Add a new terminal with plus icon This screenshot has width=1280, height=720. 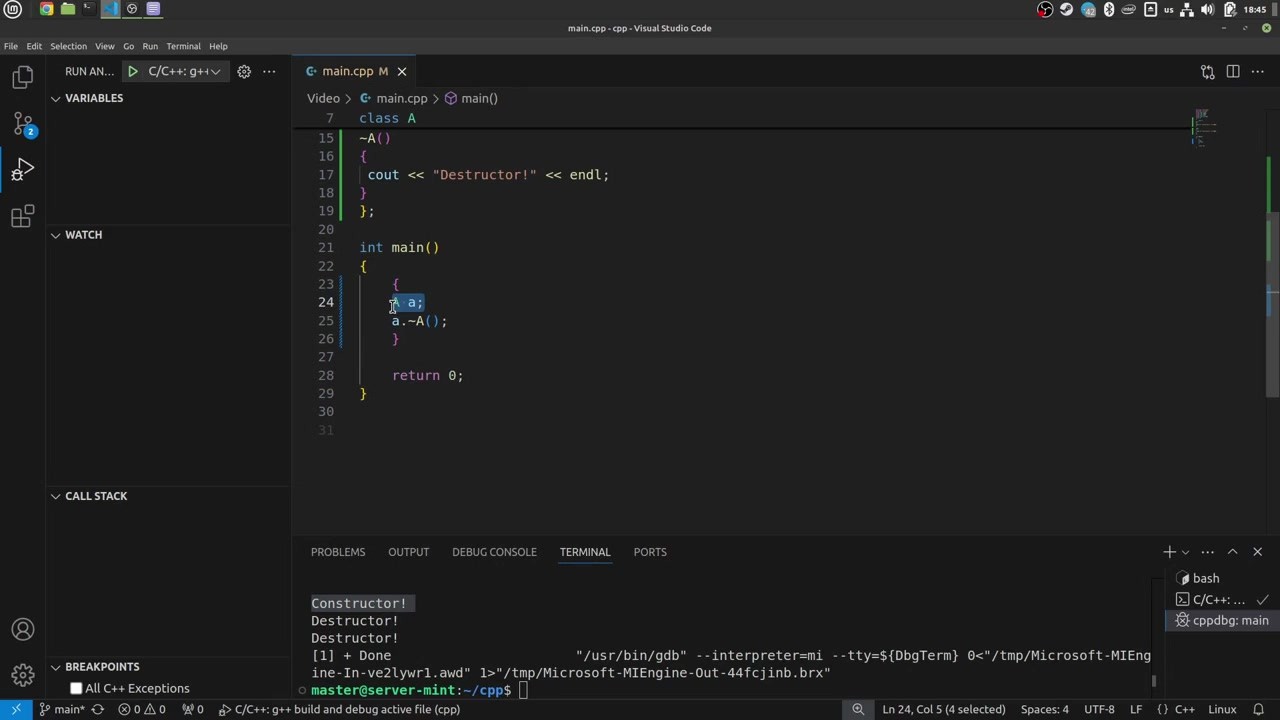(x=1168, y=552)
